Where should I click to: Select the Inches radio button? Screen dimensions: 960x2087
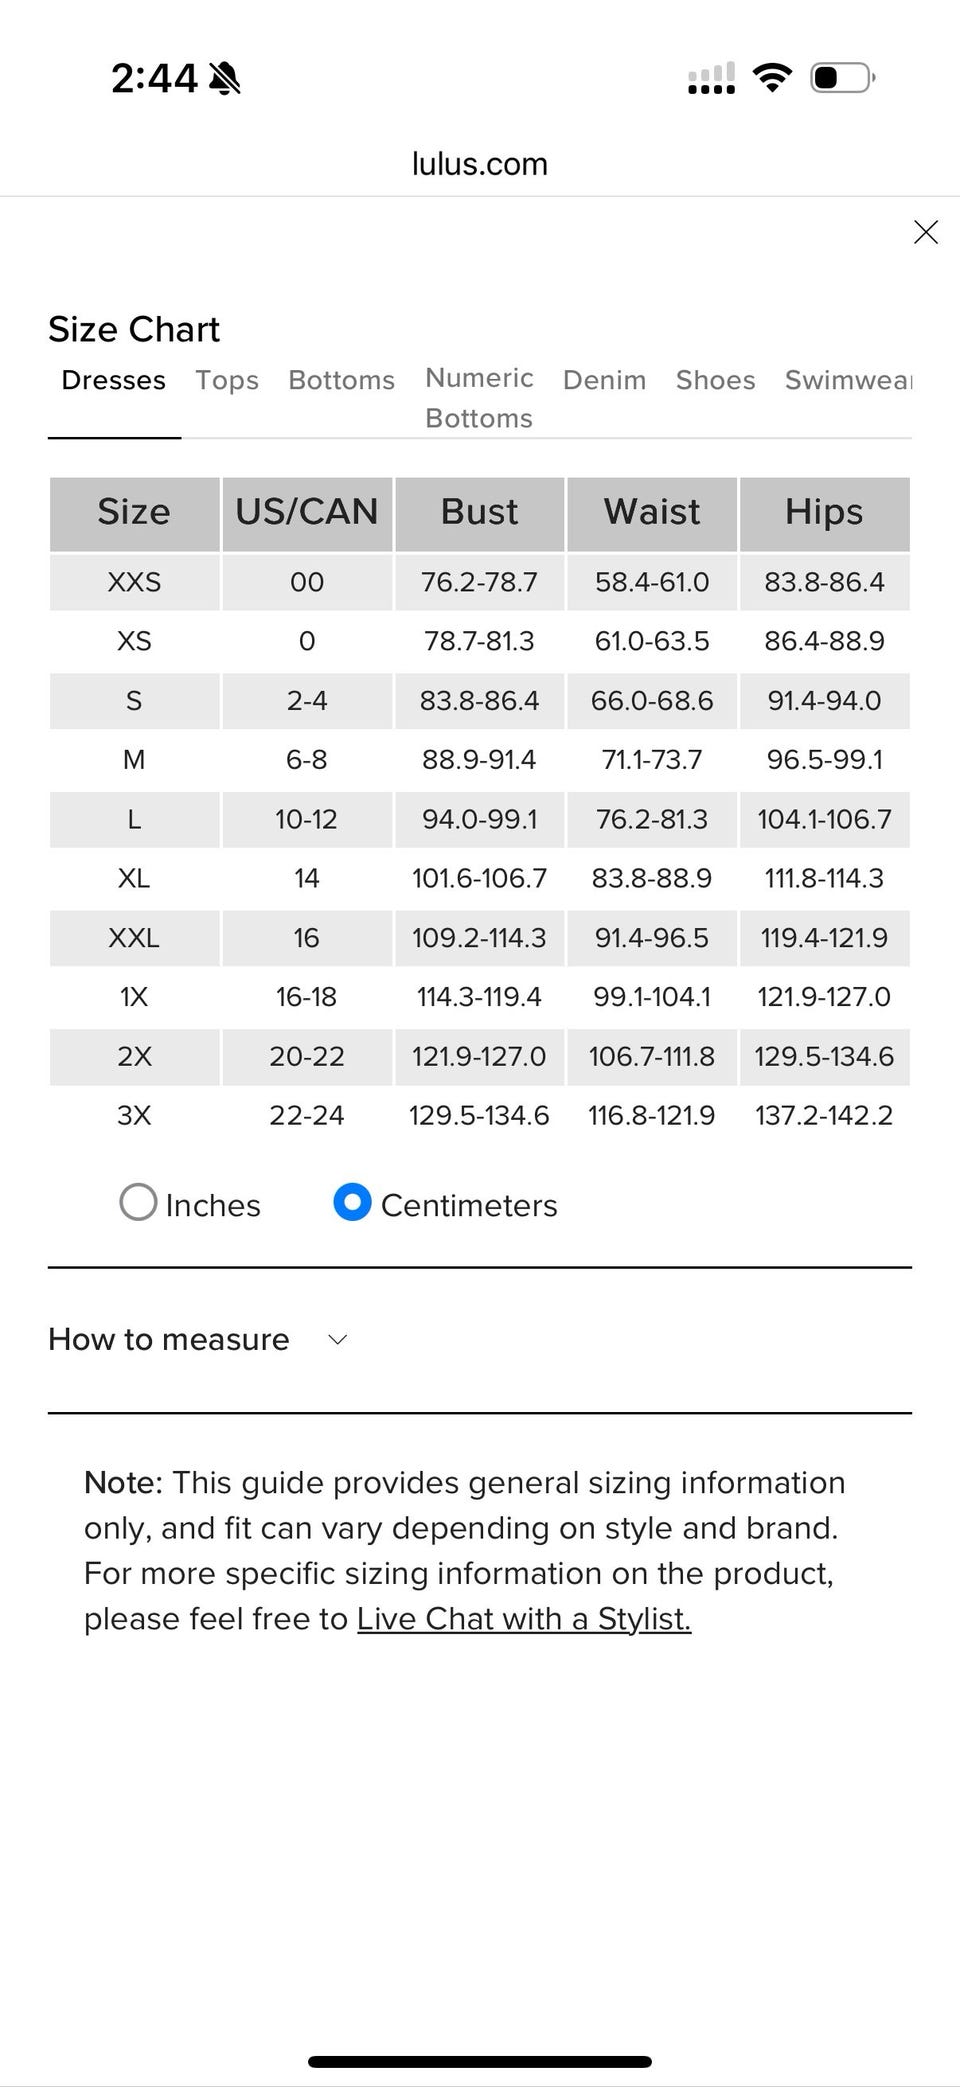coord(139,1203)
